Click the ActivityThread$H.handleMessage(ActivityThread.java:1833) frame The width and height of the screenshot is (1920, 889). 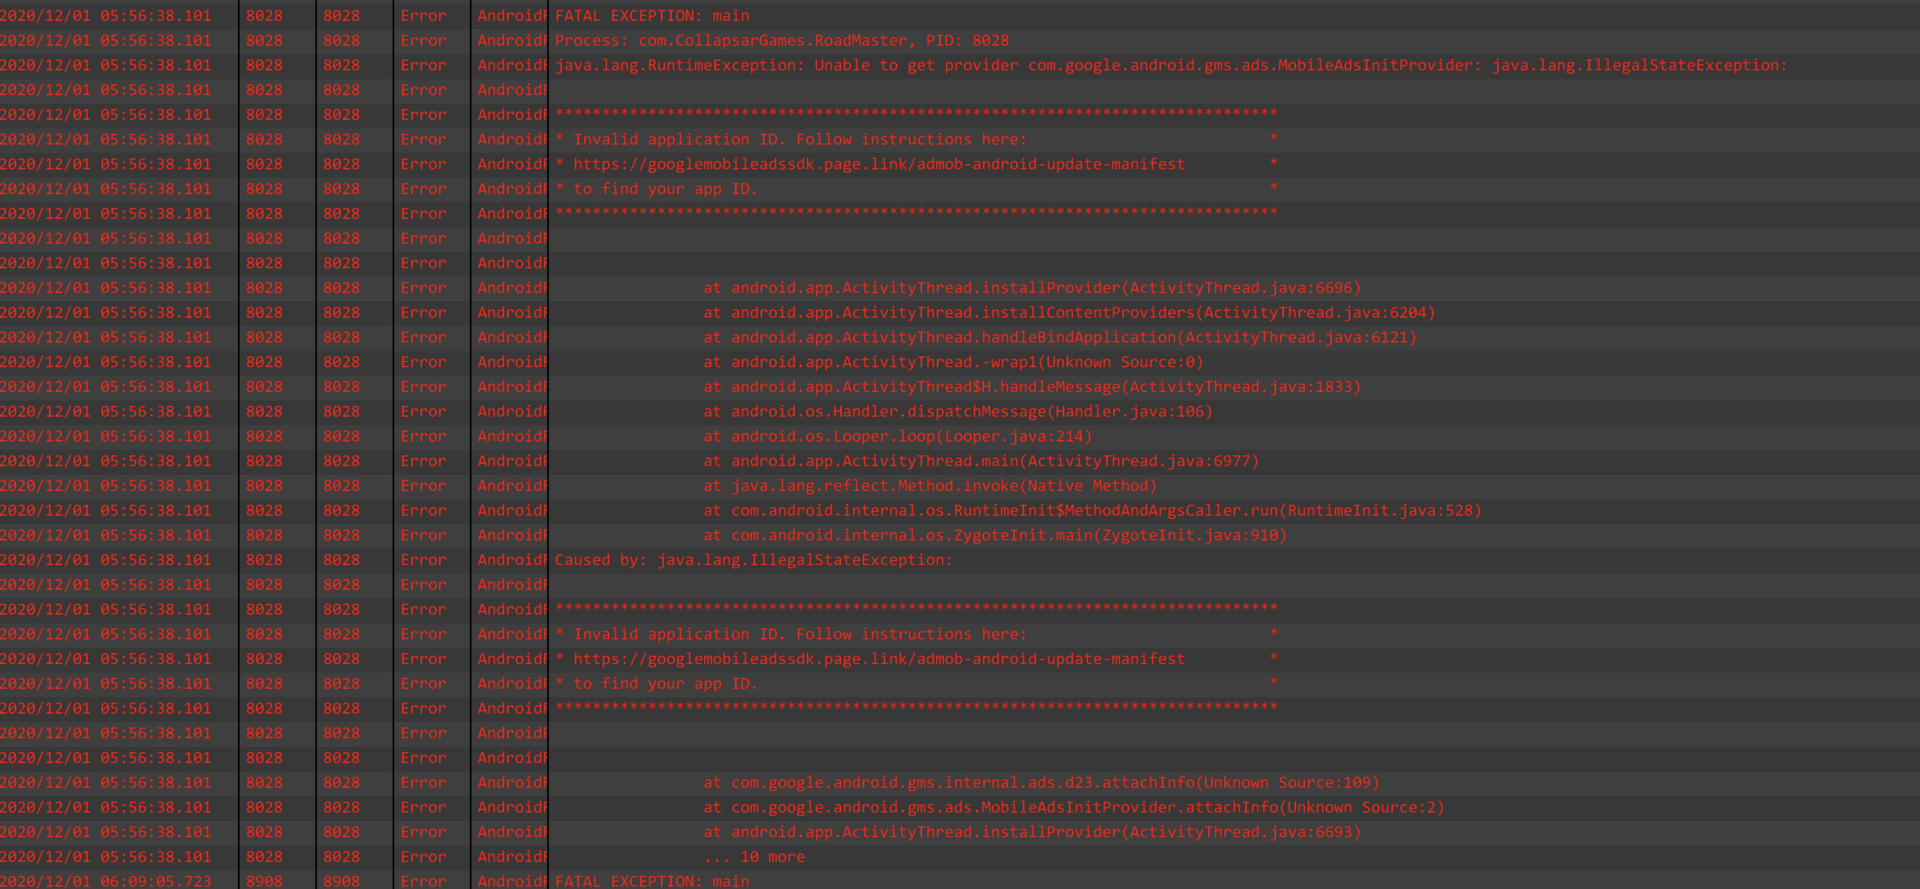tap(1032, 387)
